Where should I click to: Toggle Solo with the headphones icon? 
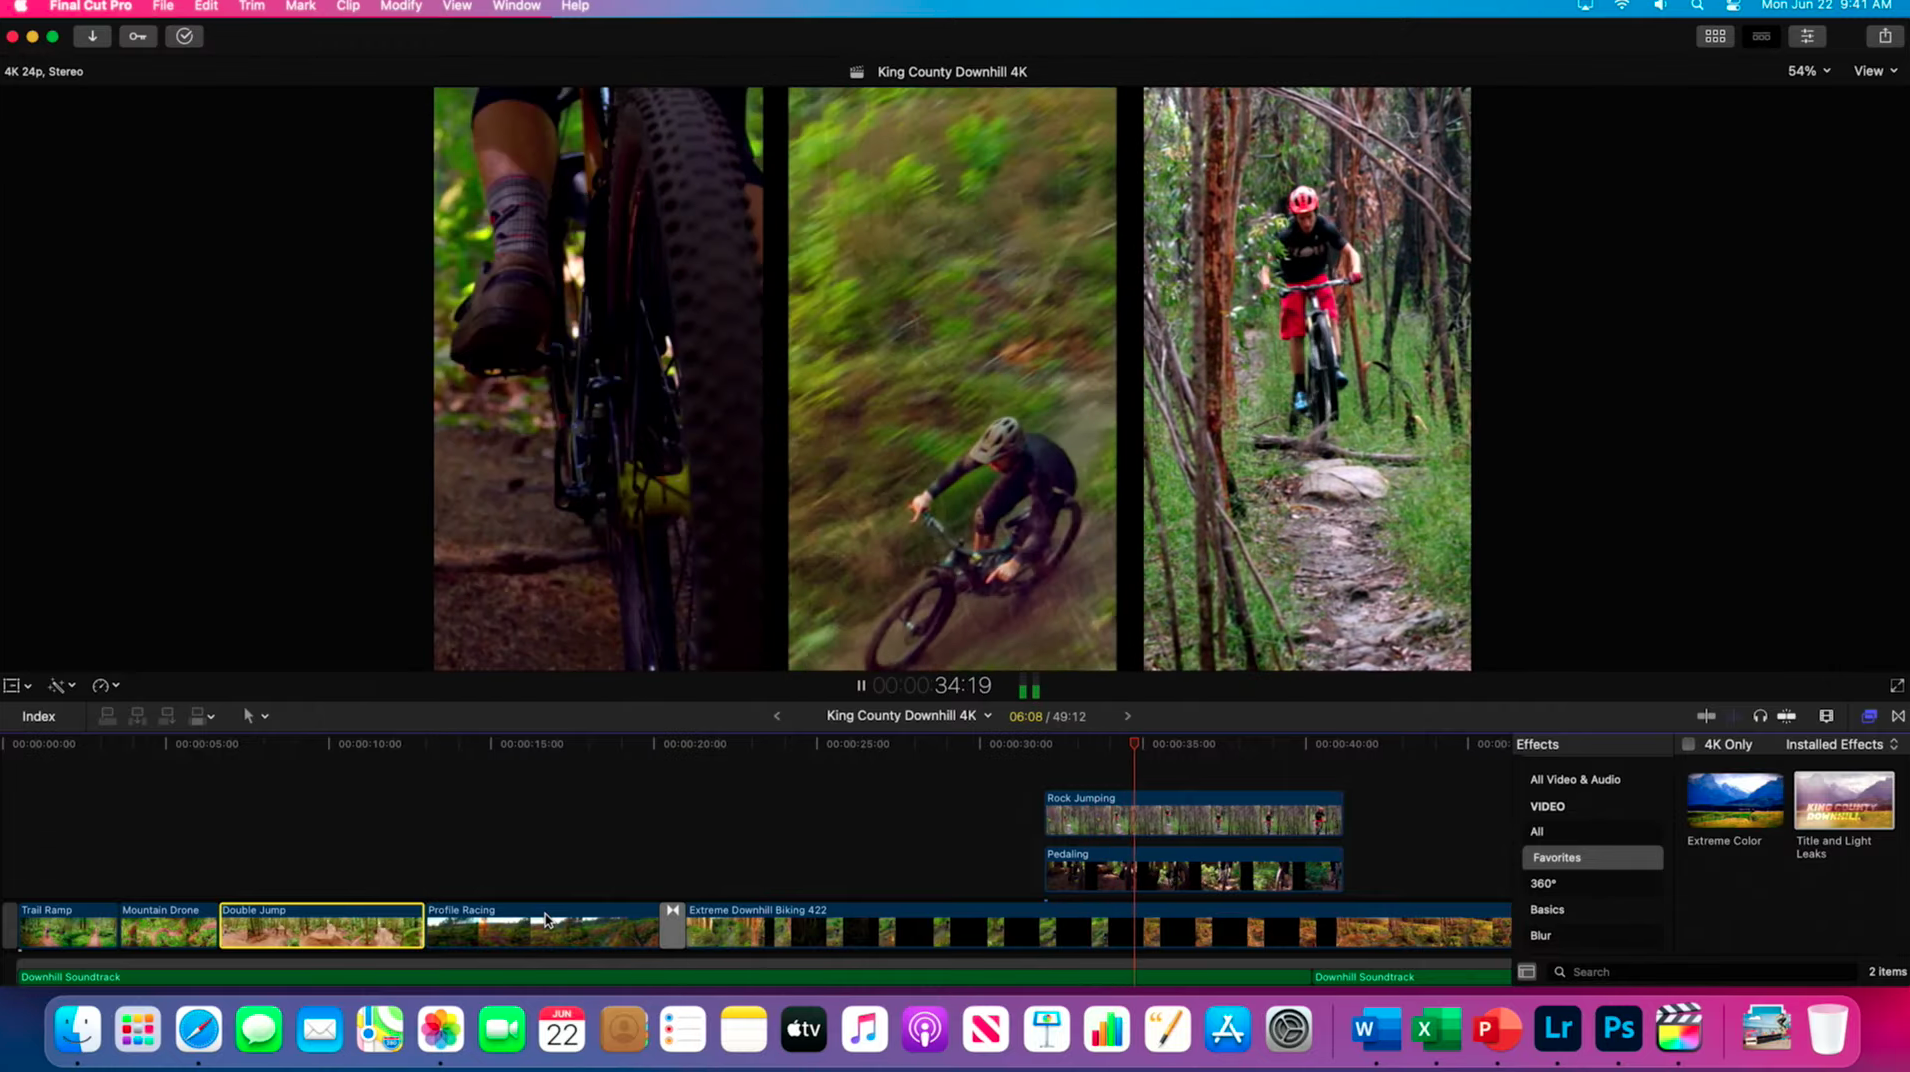click(1759, 716)
